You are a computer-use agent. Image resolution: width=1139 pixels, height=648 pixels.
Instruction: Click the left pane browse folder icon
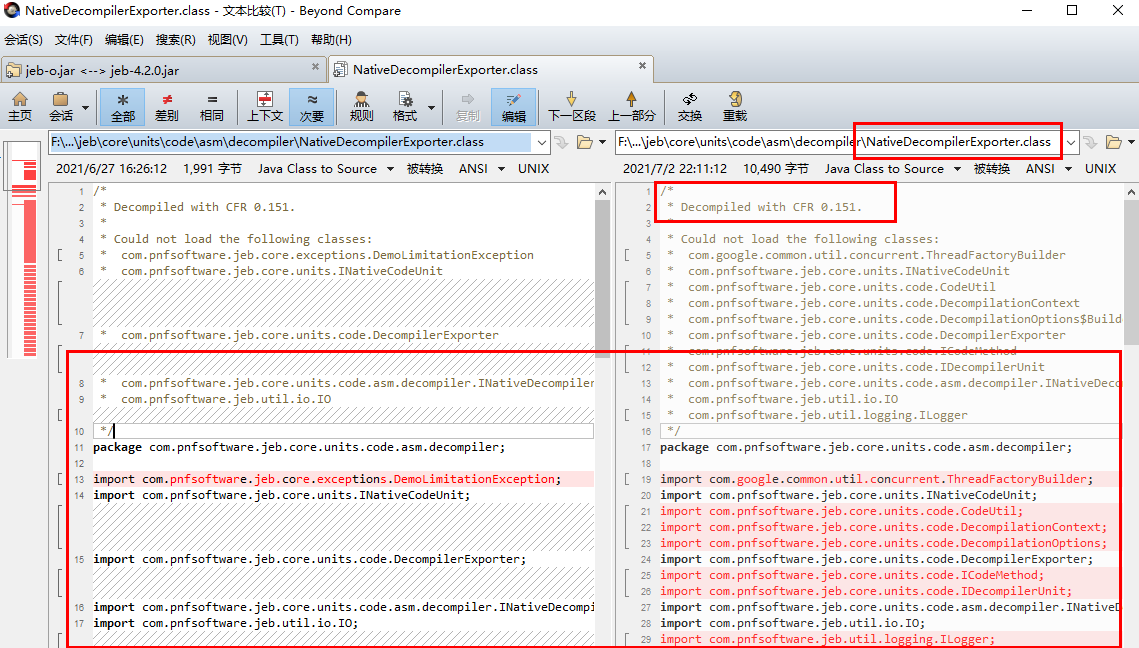(585, 142)
